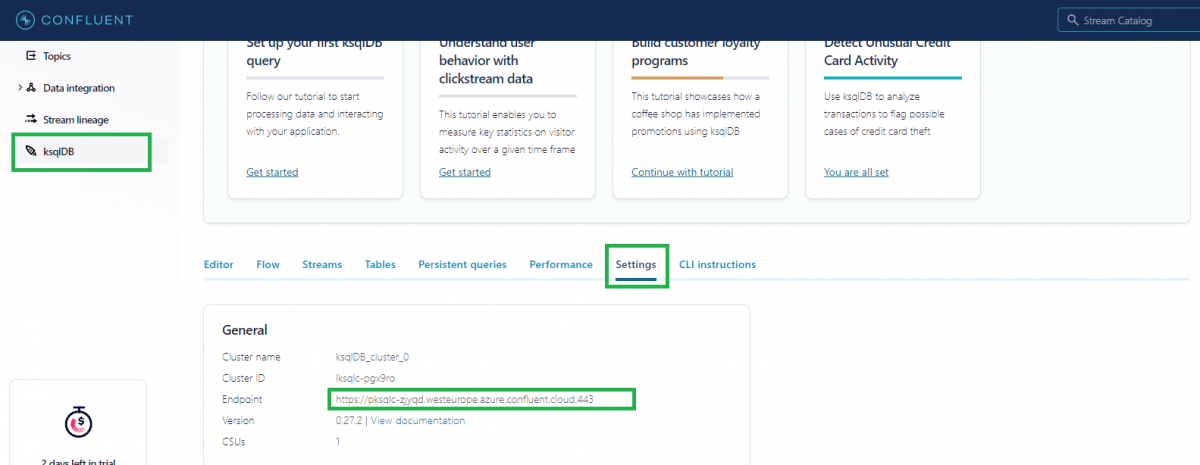Image resolution: width=1200 pixels, height=465 pixels.
Task: Switch to the Performance tab
Action: tap(561, 265)
